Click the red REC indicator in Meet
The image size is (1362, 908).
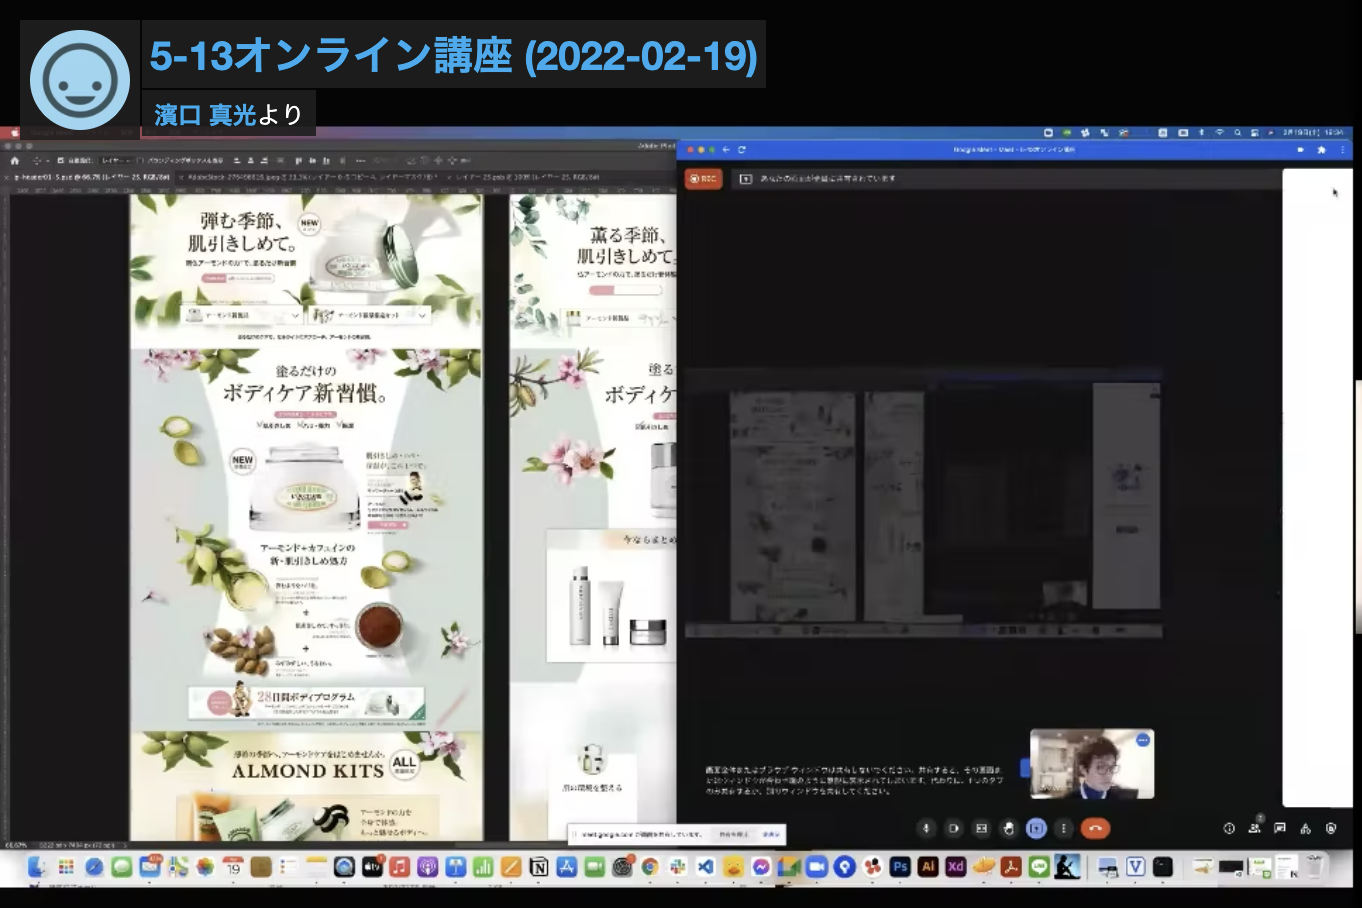point(704,178)
